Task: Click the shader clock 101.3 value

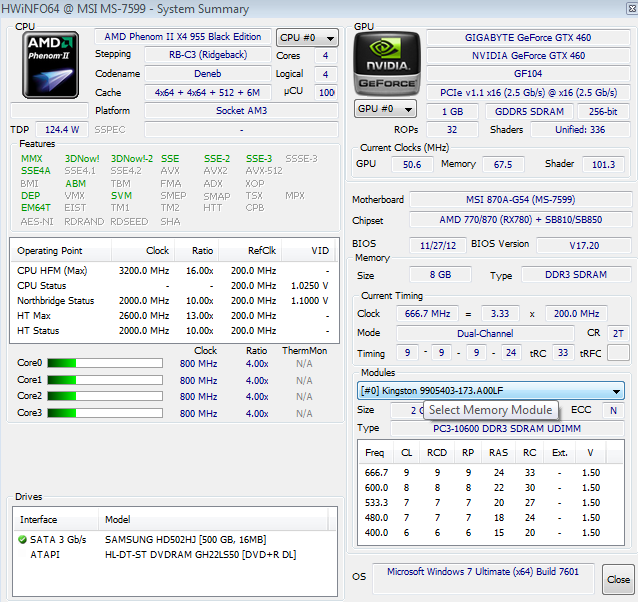Action: tap(603, 164)
